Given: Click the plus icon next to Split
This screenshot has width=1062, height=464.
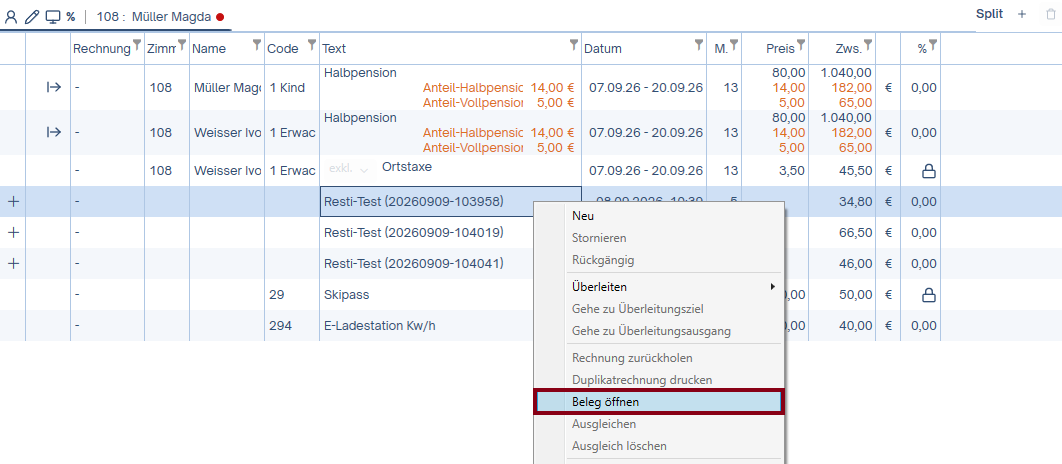Looking at the screenshot, I should point(1022,14).
